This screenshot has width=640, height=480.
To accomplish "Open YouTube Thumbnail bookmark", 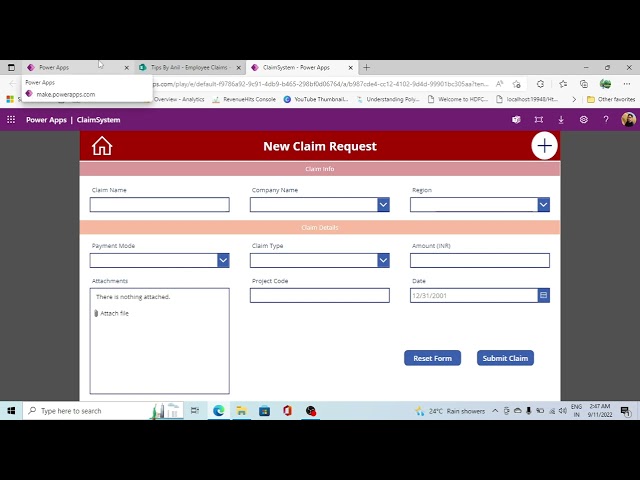I will (x=316, y=99).
